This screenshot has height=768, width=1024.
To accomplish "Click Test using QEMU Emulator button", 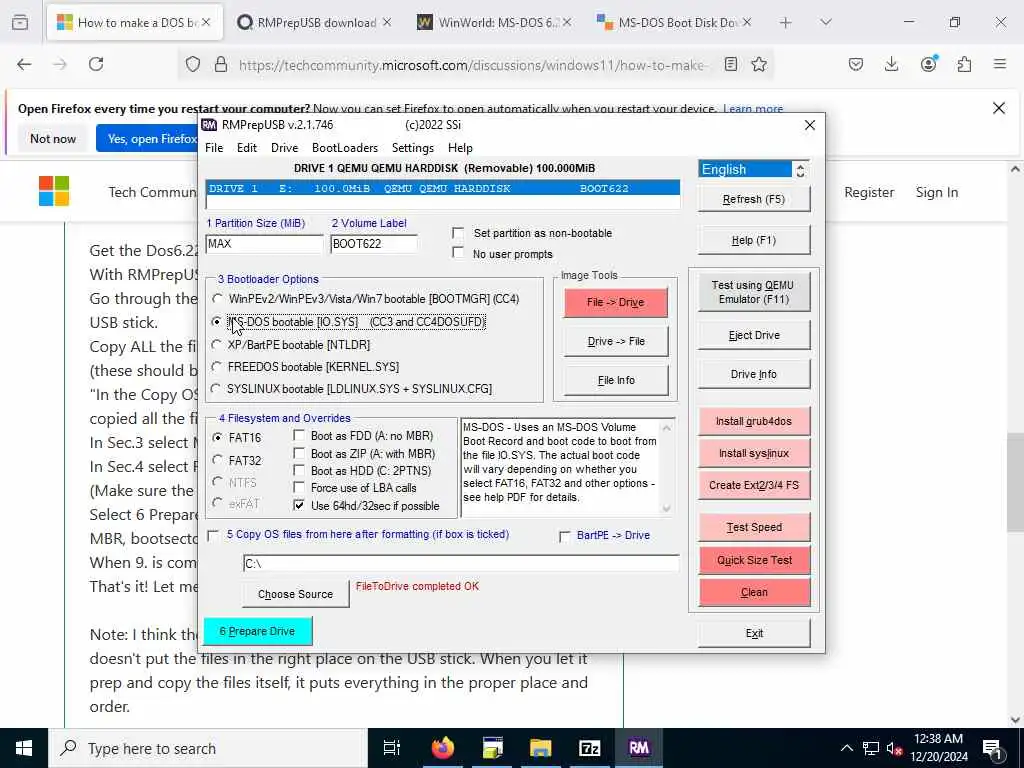I will [x=754, y=292].
